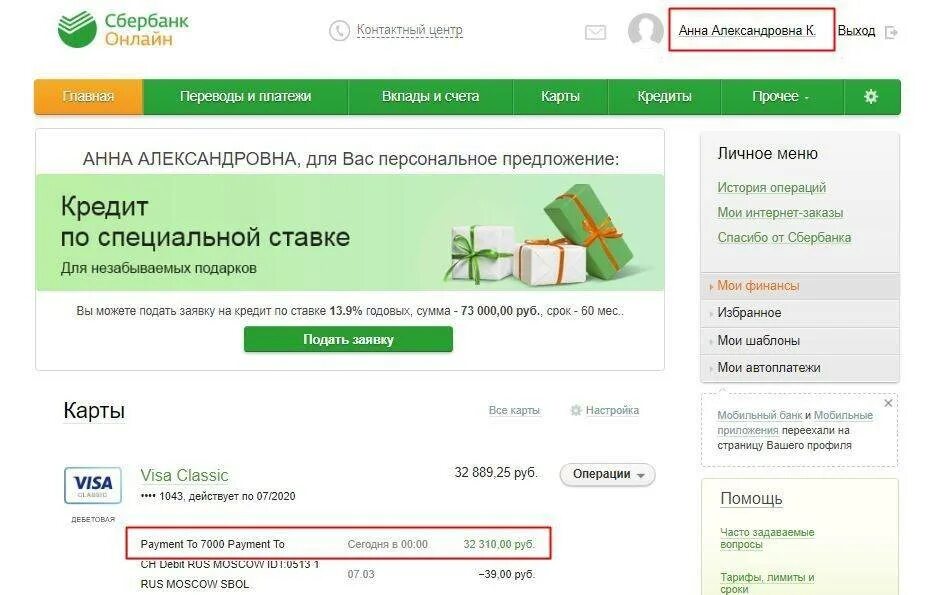Click the Sberbank Online logo
The height and width of the screenshot is (595, 928).
(x=123, y=29)
